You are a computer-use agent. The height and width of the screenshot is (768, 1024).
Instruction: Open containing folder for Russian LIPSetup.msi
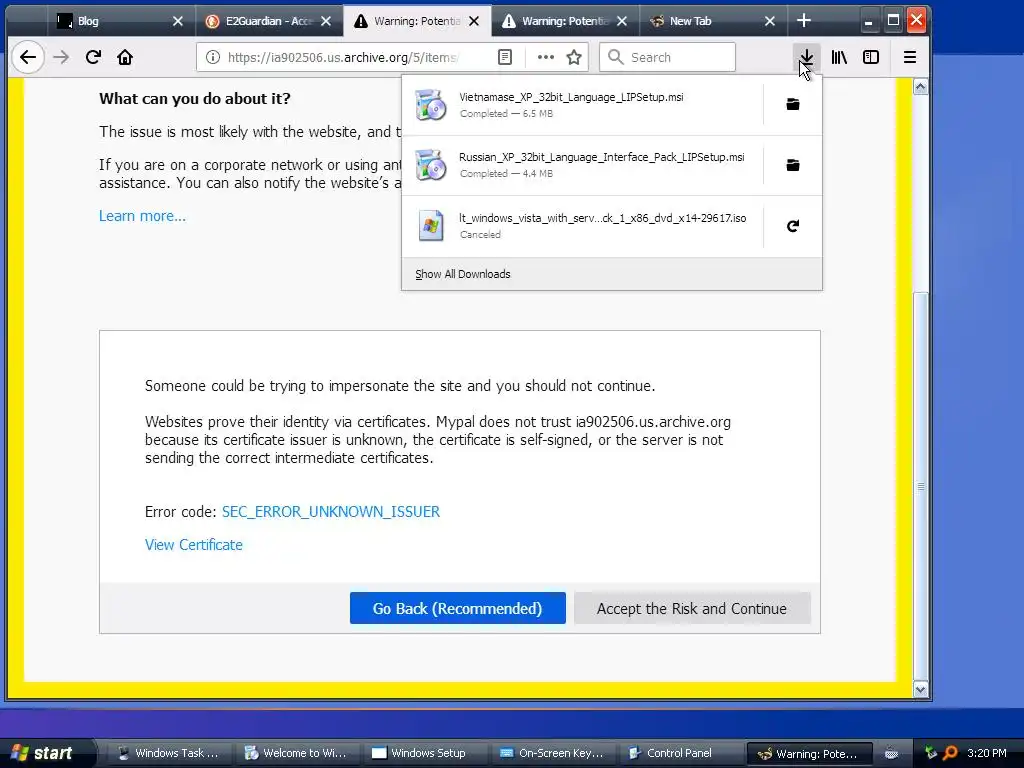793,165
